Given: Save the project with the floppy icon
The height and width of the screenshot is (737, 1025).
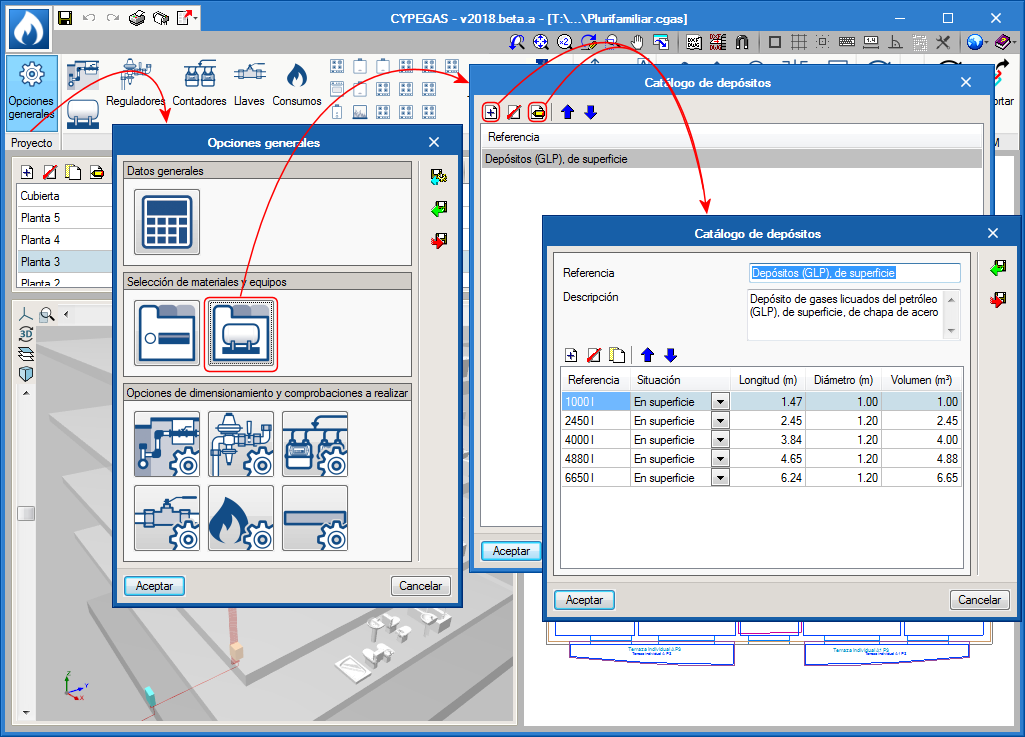Looking at the screenshot, I should (65, 18).
